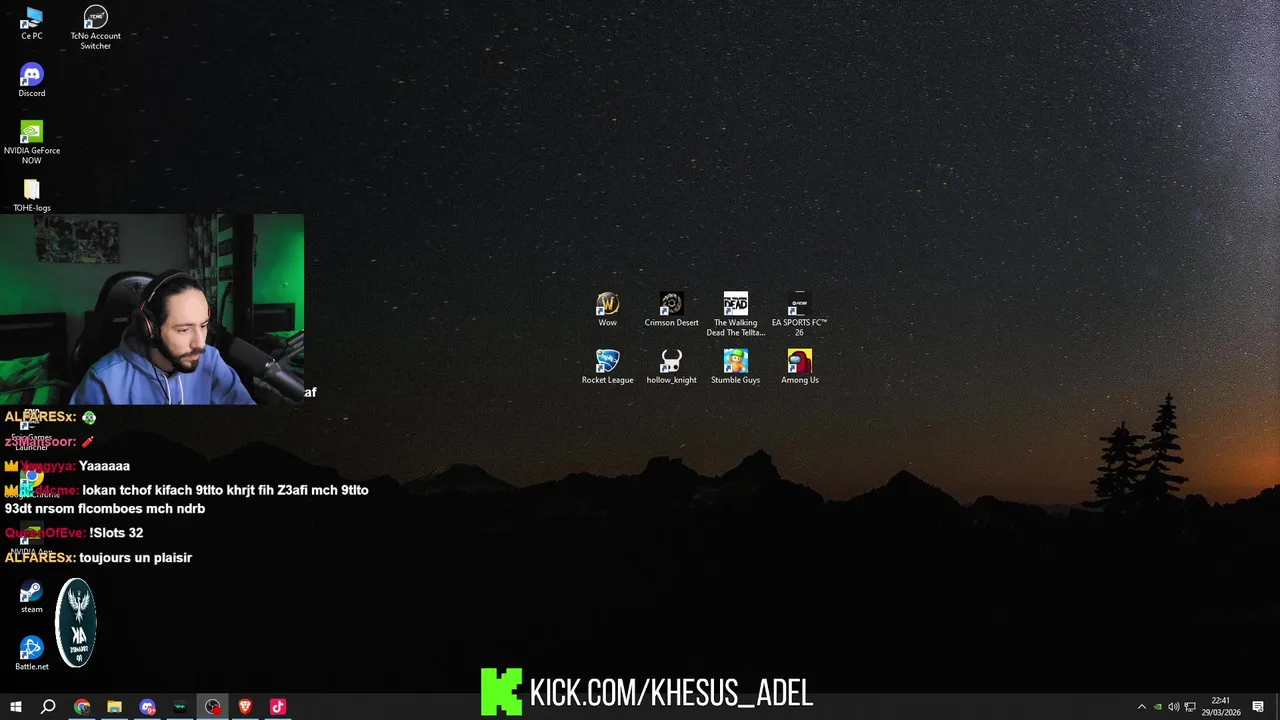Open the Windows Start menu
The height and width of the screenshot is (720, 1280).
click(x=16, y=707)
